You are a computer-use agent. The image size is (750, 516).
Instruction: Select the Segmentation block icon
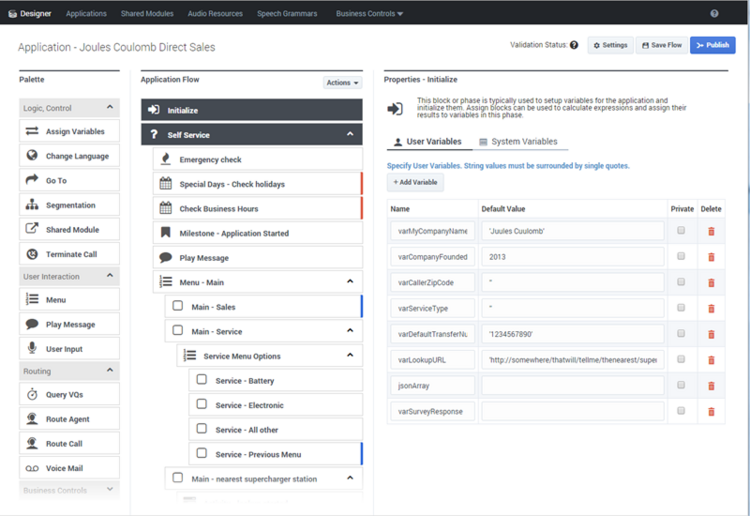(x=32, y=205)
